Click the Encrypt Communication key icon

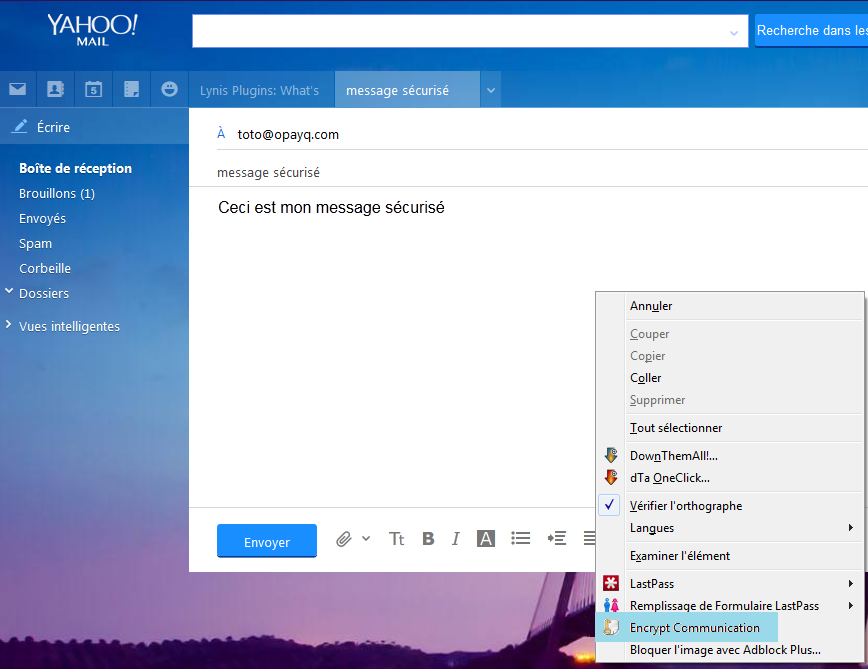pyautogui.click(x=611, y=627)
